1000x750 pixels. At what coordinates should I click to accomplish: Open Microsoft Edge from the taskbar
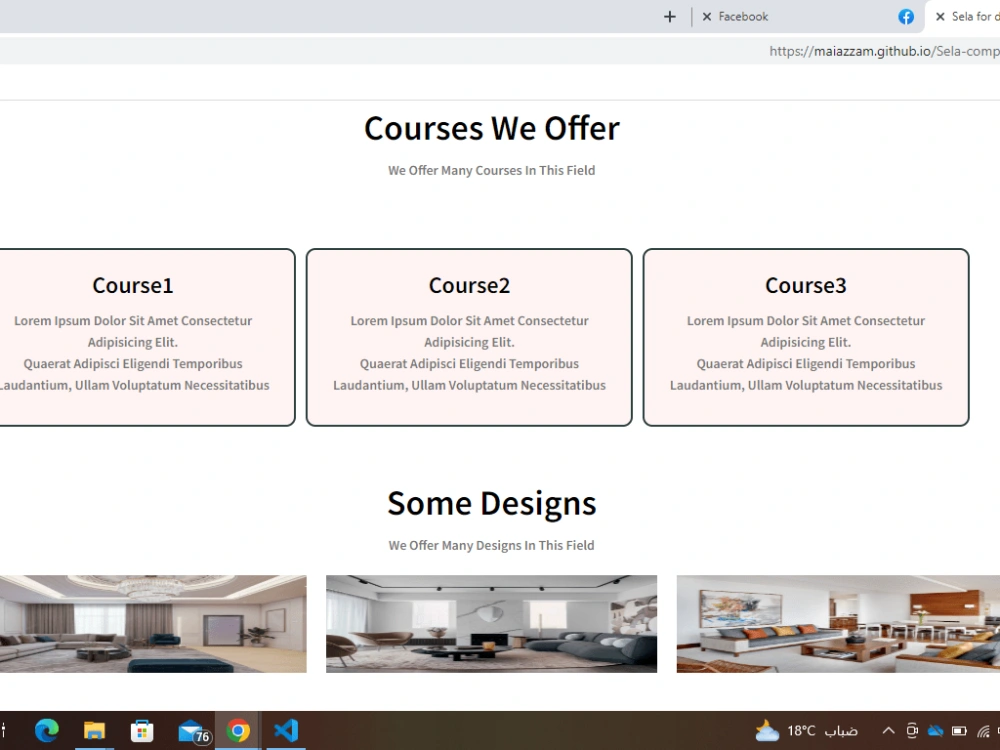tap(47, 730)
